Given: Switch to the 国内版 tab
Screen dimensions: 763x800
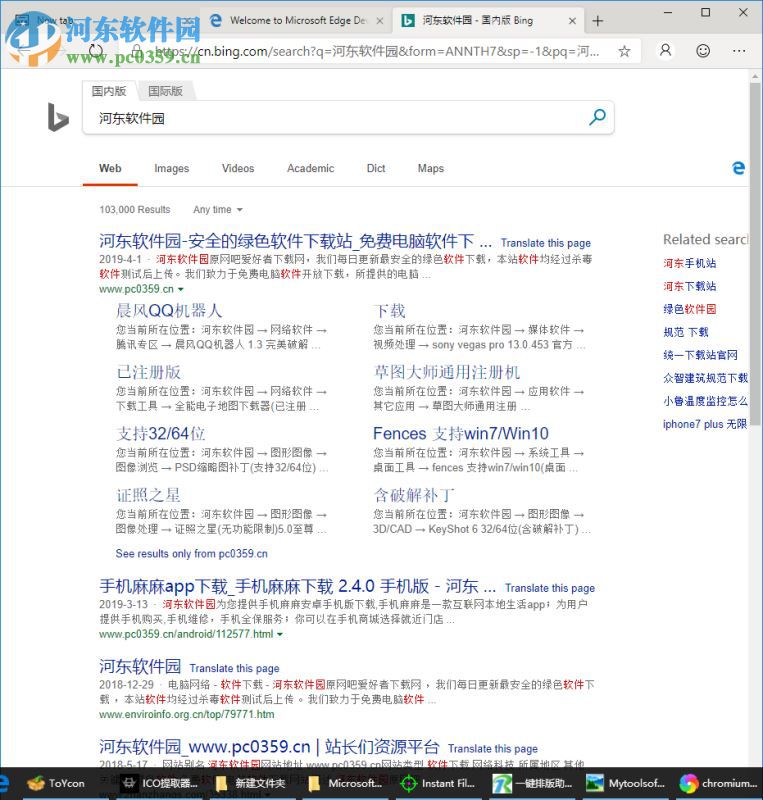Looking at the screenshot, I should [109, 91].
